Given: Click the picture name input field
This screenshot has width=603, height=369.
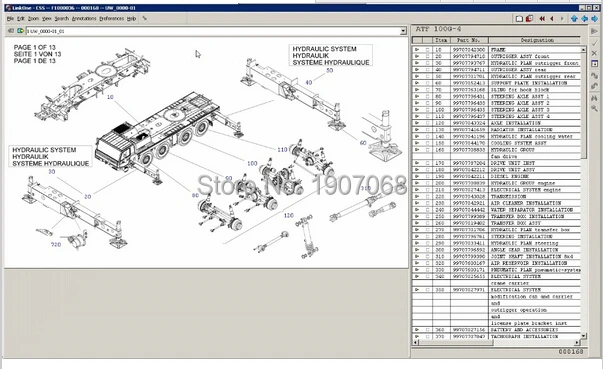Looking at the screenshot, I should click(x=213, y=31).
